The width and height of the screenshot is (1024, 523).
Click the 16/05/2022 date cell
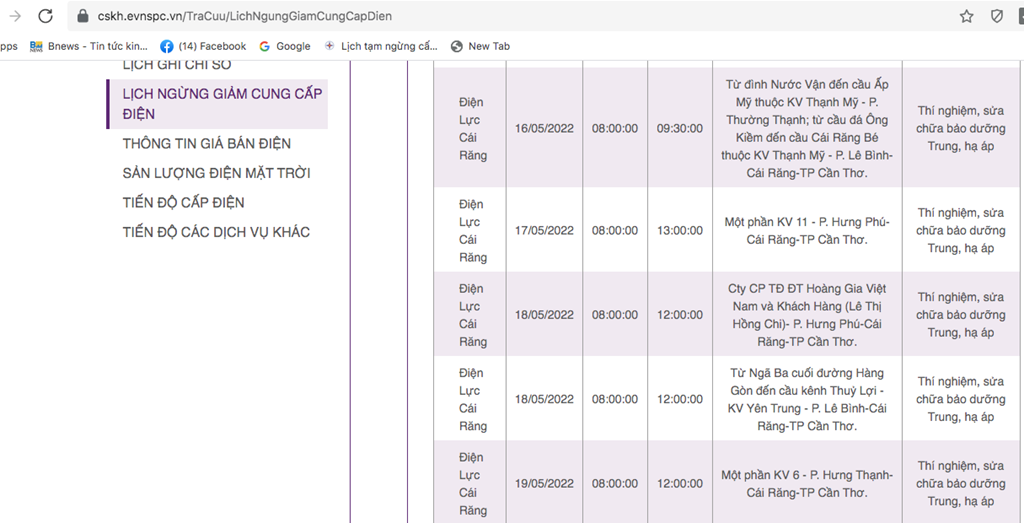point(544,129)
